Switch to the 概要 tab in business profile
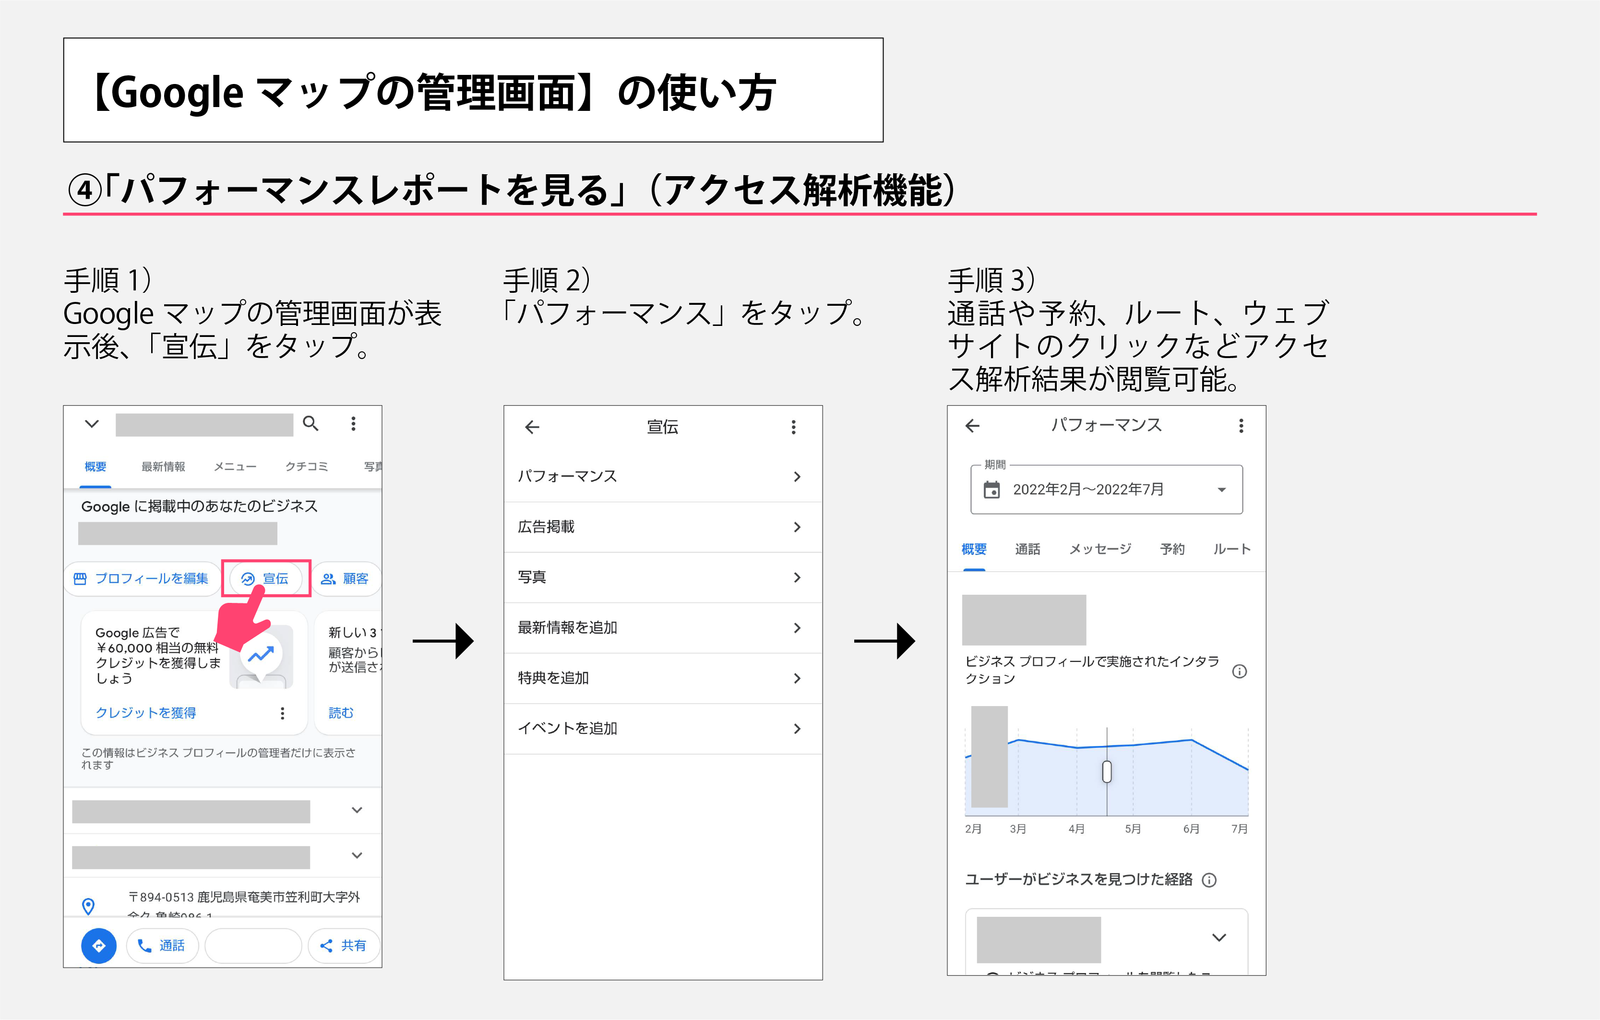Image resolution: width=1600 pixels, height=1020 pixels. pyautogui.click(x=96, y=467)
